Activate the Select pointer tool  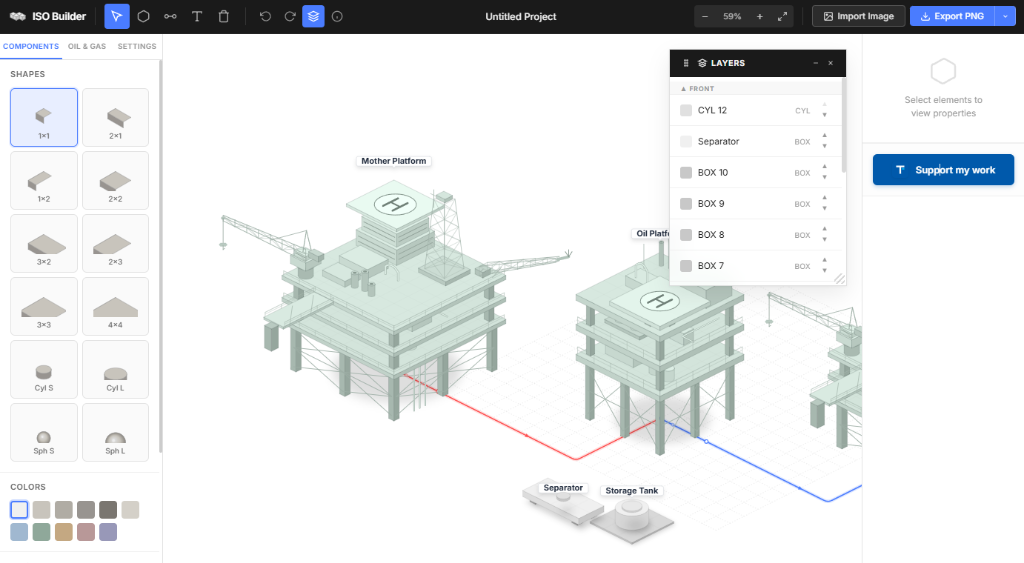point(117,16)
